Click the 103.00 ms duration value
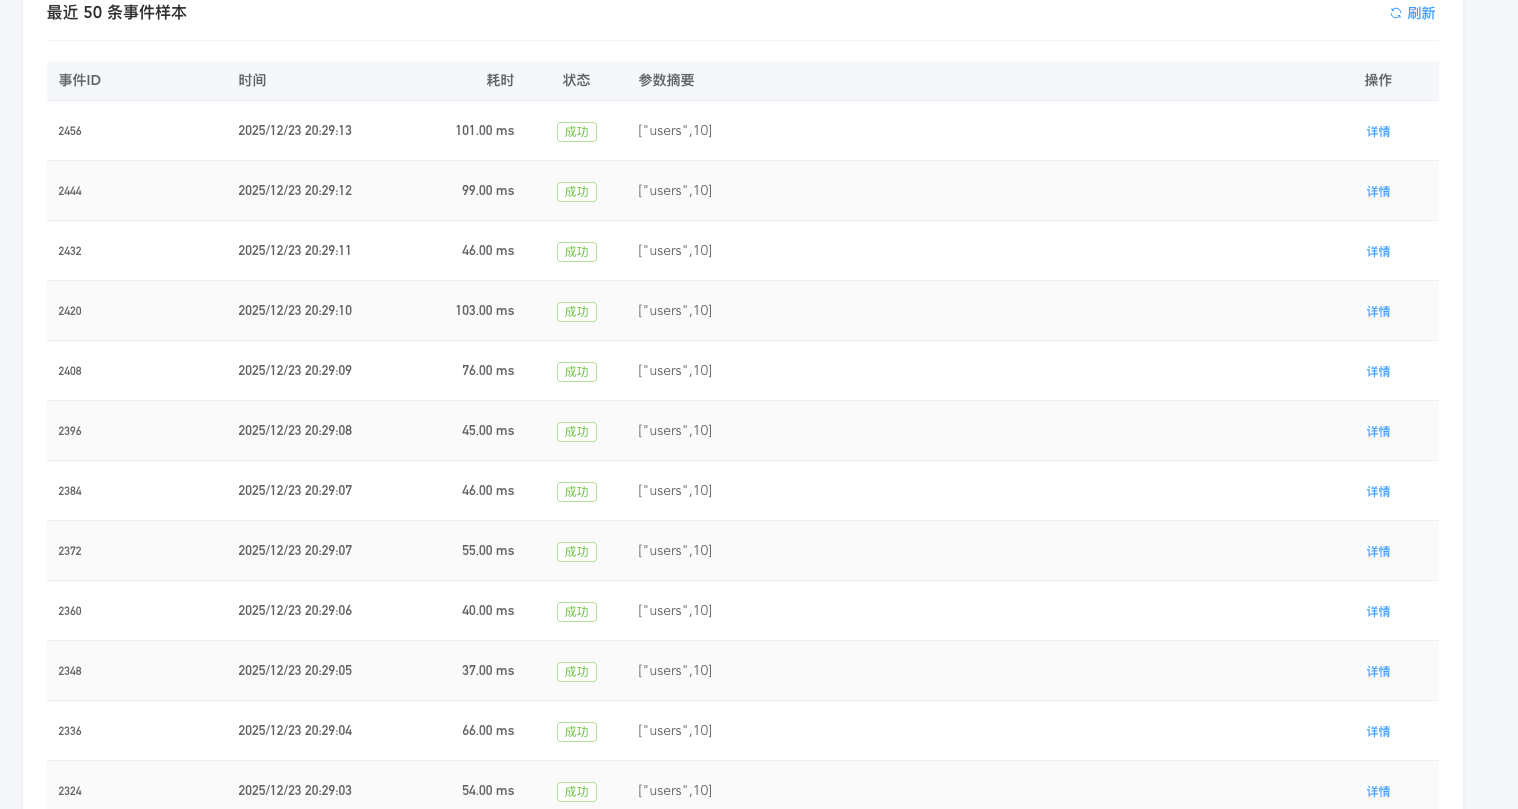 (485, 311)
